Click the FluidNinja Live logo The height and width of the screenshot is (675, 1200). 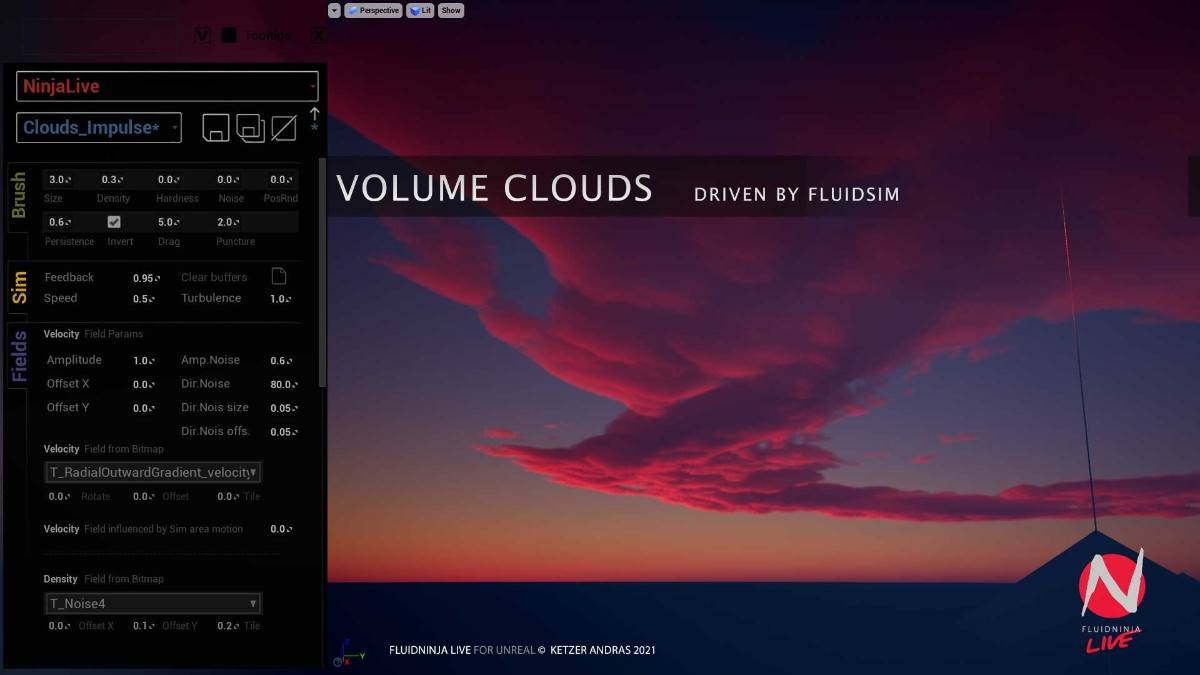click(1112, 600)
